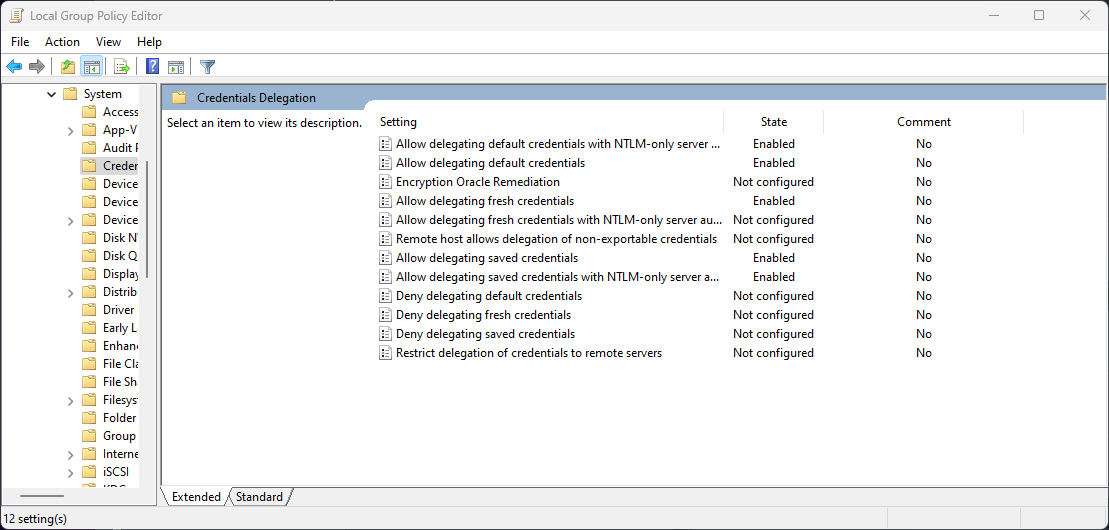Collapse the System tree node
The image size is (1109, 530).
[51, 93]
